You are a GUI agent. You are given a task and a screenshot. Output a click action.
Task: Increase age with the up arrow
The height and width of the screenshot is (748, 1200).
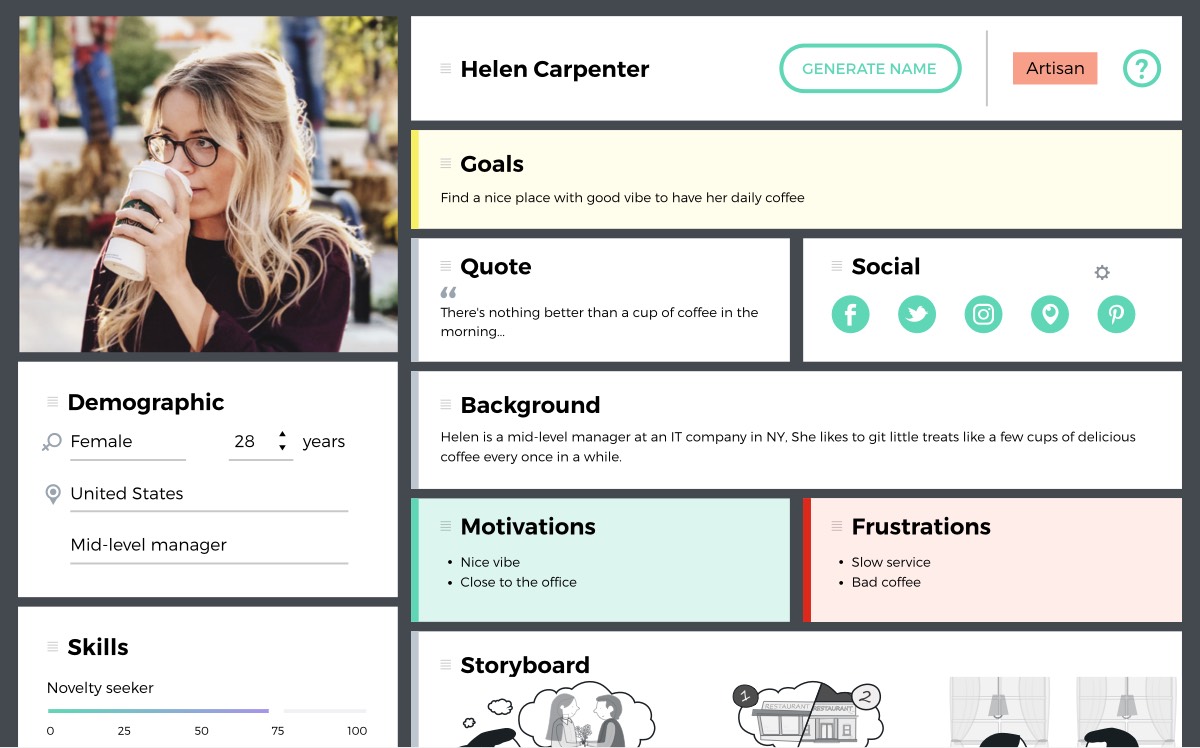point(283,435)
